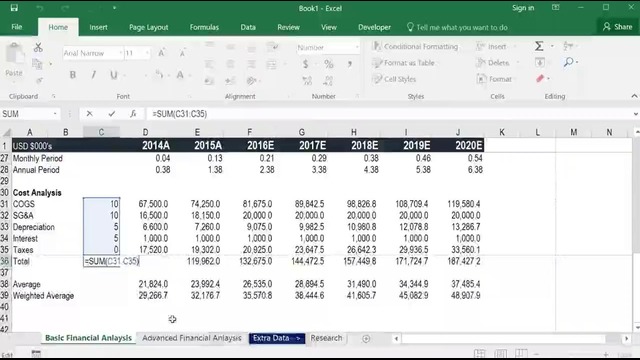This screenshot has width=640, height=360.
Task: Select row 38 header
Action: point(5,284)
